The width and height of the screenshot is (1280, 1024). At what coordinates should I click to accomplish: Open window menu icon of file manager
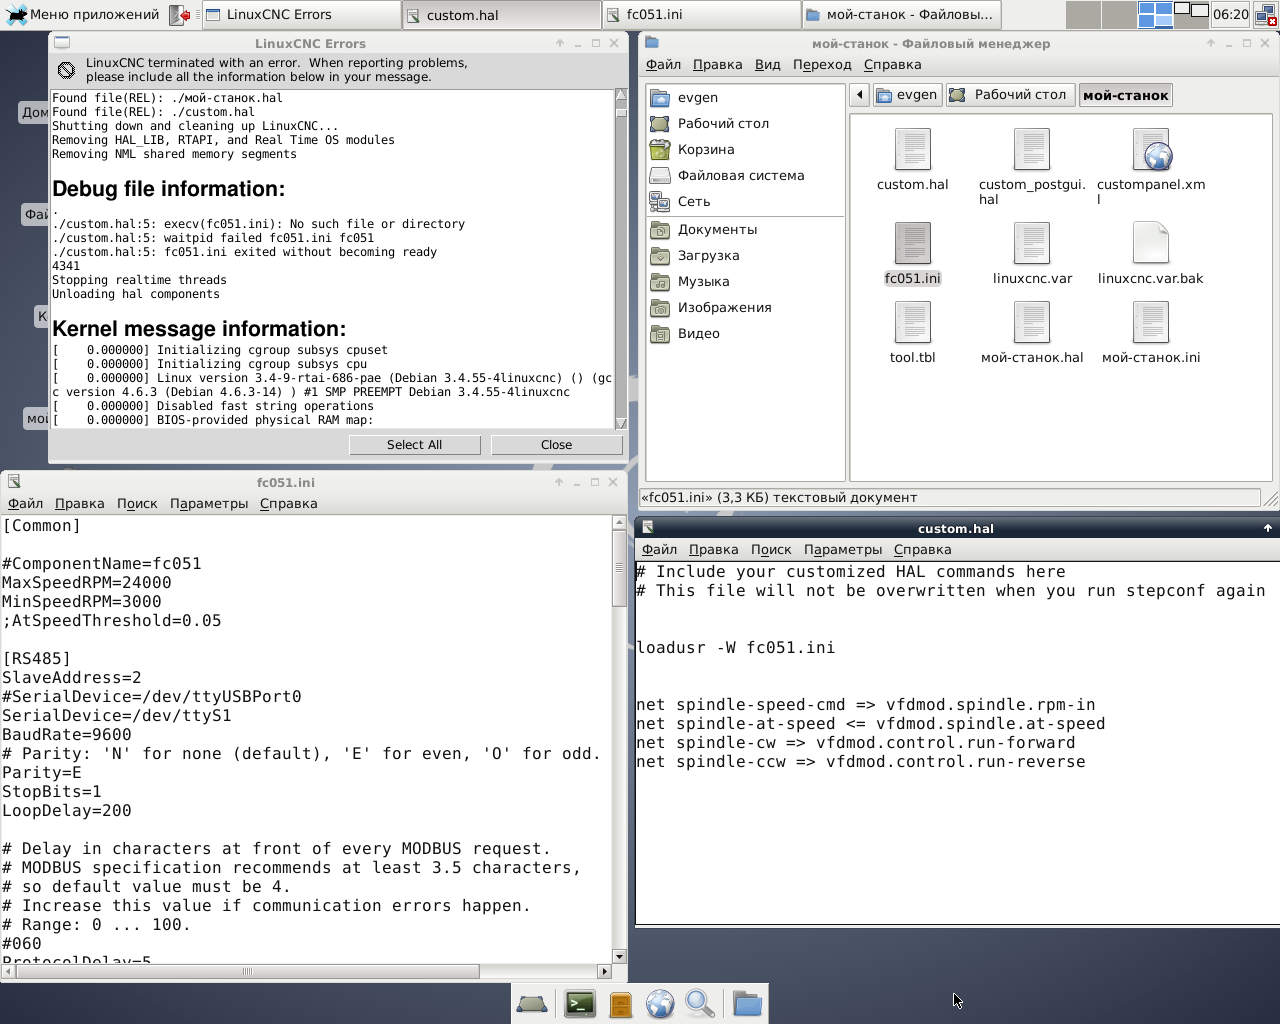tap(652, 43)
